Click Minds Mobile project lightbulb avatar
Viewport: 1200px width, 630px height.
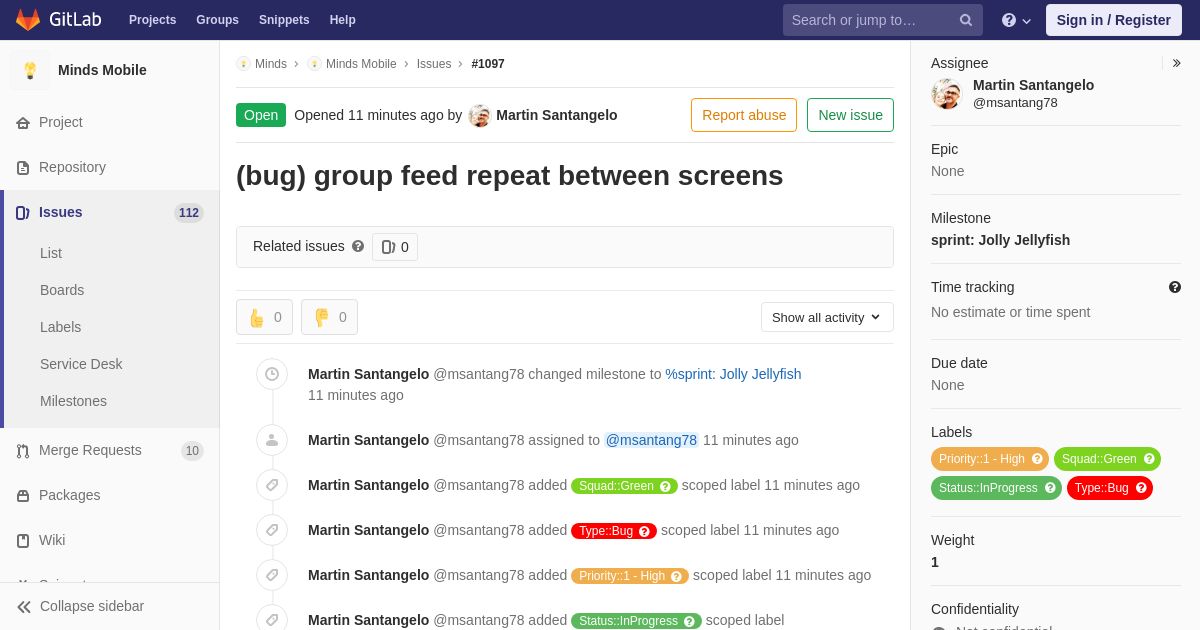coord(30,70)
